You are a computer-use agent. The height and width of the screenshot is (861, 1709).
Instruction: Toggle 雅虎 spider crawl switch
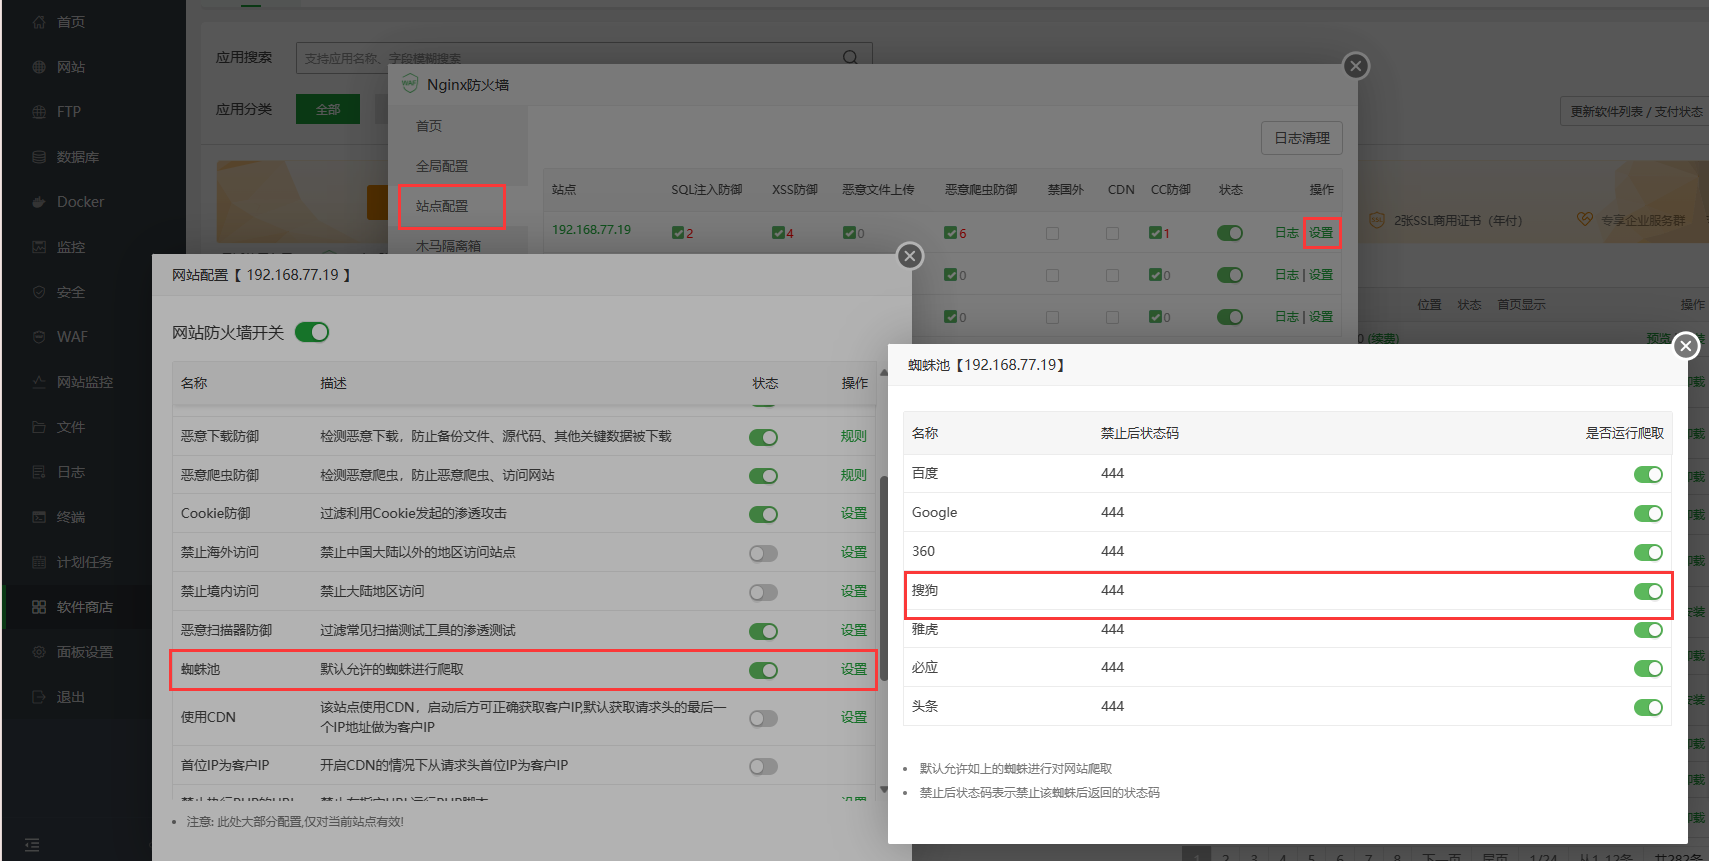pos(1648,630)
